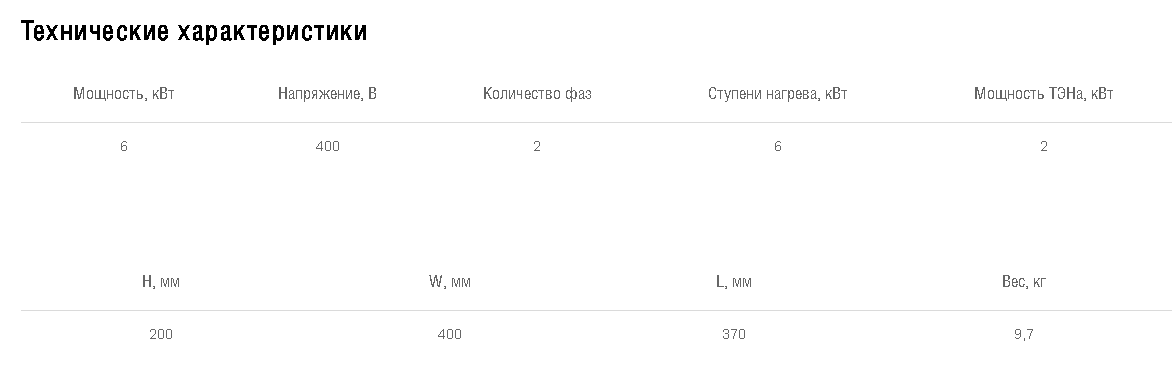Click the length value 370
Screen dimensions: 1172x381
click(734, 334)
